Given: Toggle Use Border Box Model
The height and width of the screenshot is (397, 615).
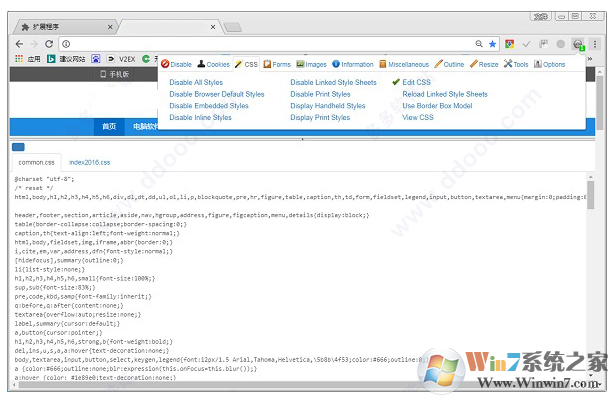Looking at the screenshot, I should (x=437, y=106).
